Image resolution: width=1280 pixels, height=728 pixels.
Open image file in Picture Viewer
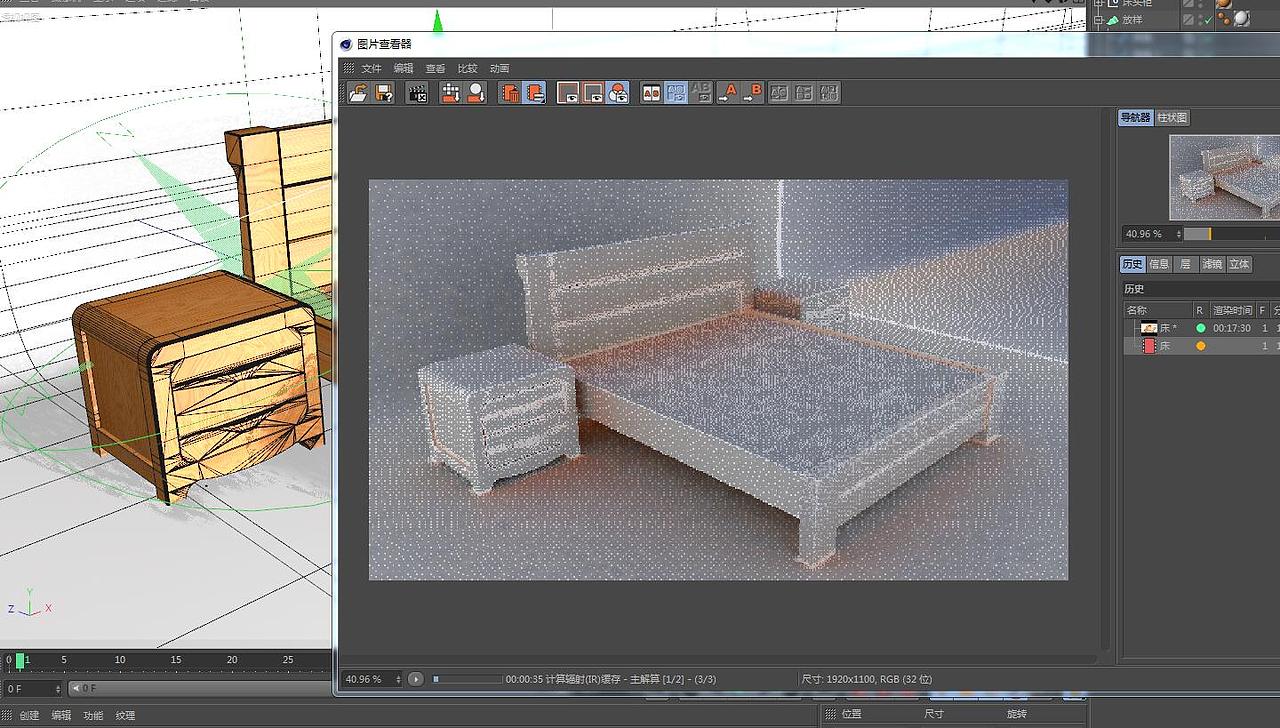click(x=358, y=93)
